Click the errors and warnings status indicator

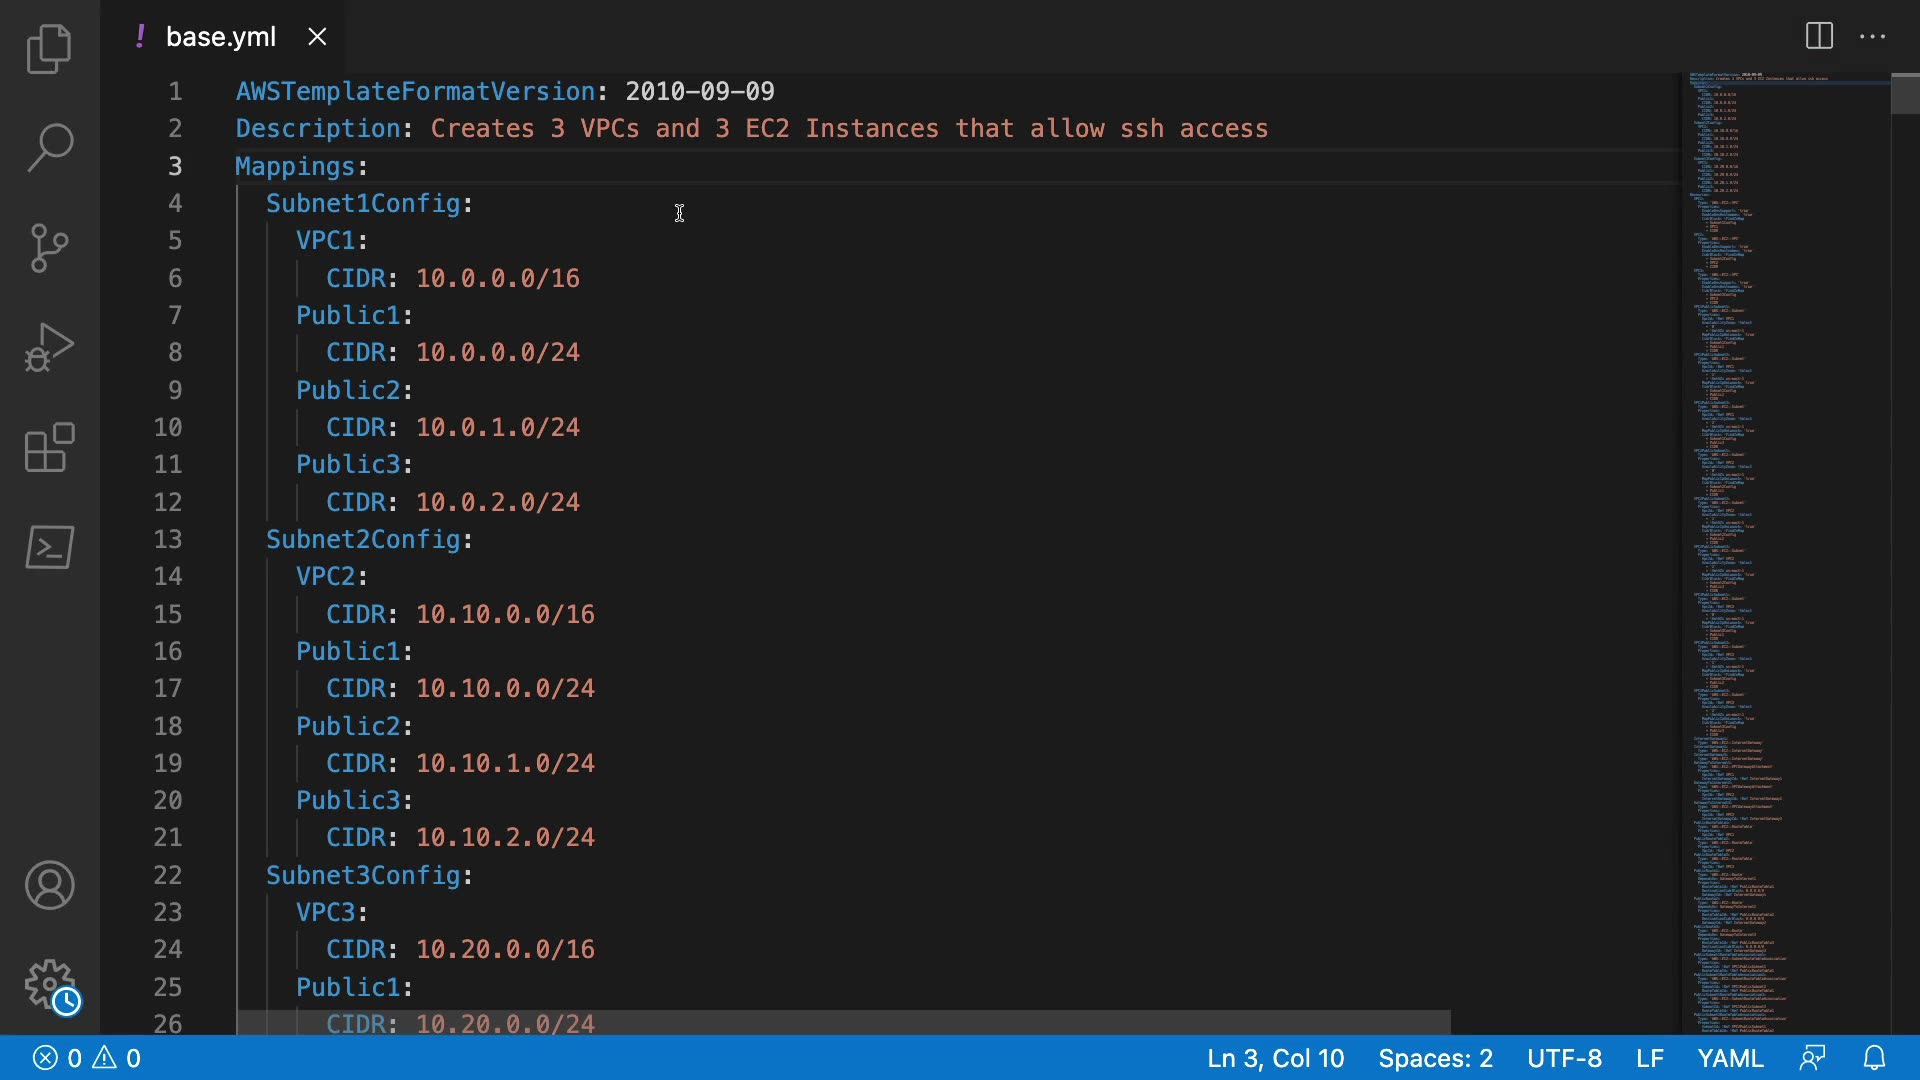[87, 1058]
